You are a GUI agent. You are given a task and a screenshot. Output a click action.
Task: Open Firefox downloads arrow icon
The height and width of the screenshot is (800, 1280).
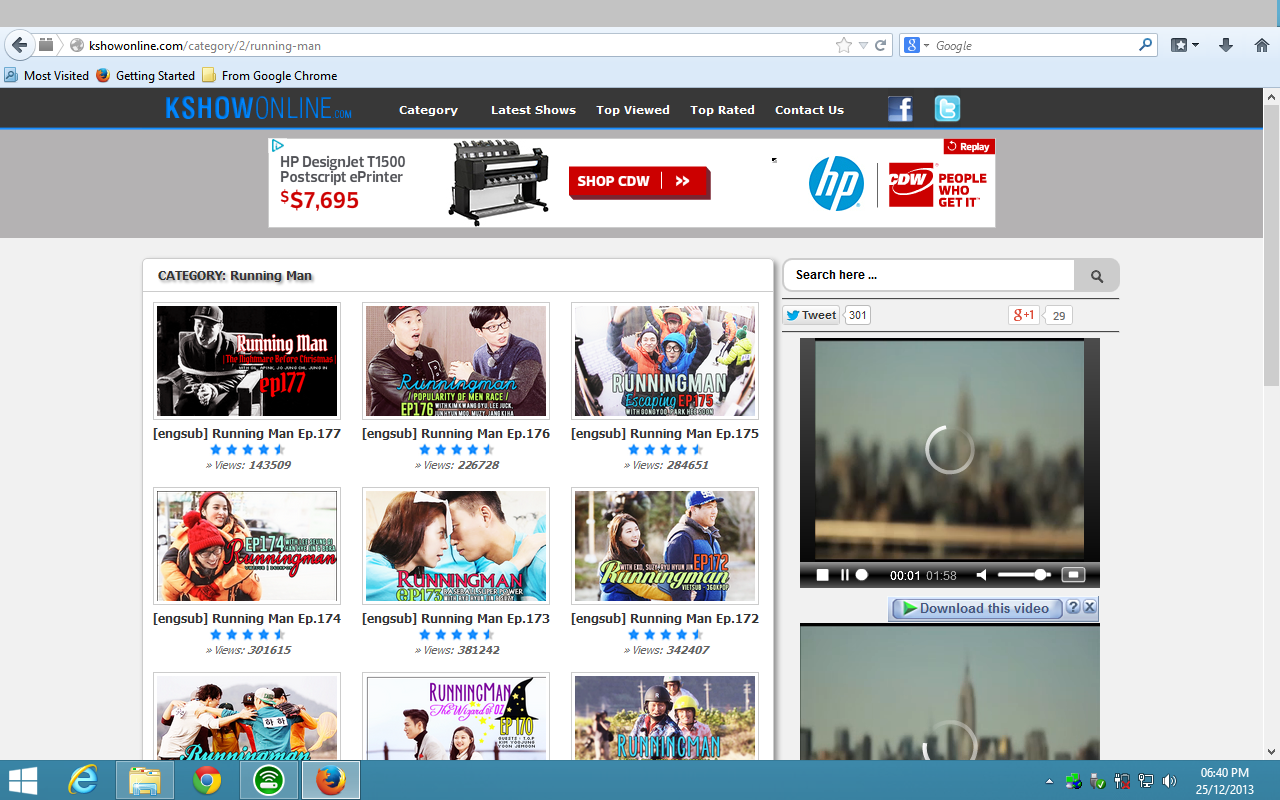pos(1226,45)
